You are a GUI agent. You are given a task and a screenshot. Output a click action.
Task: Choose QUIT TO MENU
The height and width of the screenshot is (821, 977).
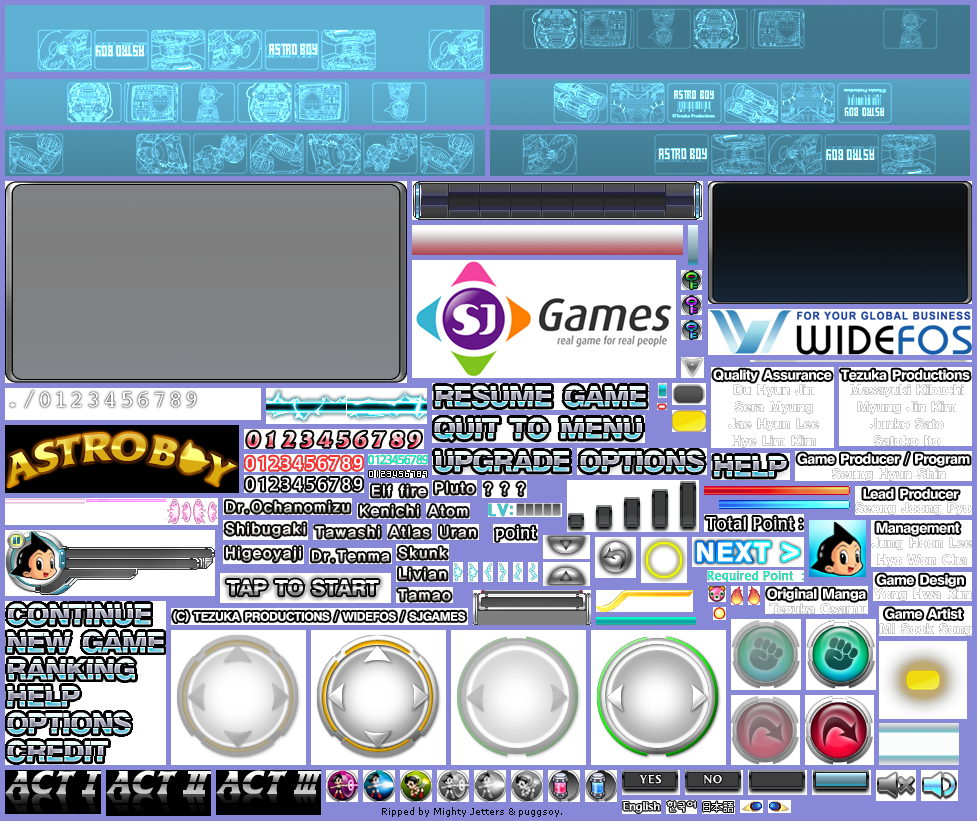tap(538, 429)
